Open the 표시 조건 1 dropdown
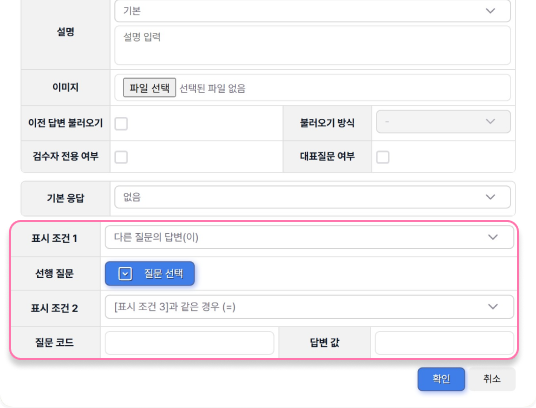Viewport: 536px width, 408px height. pyautogui.click(x=309, y=237)
